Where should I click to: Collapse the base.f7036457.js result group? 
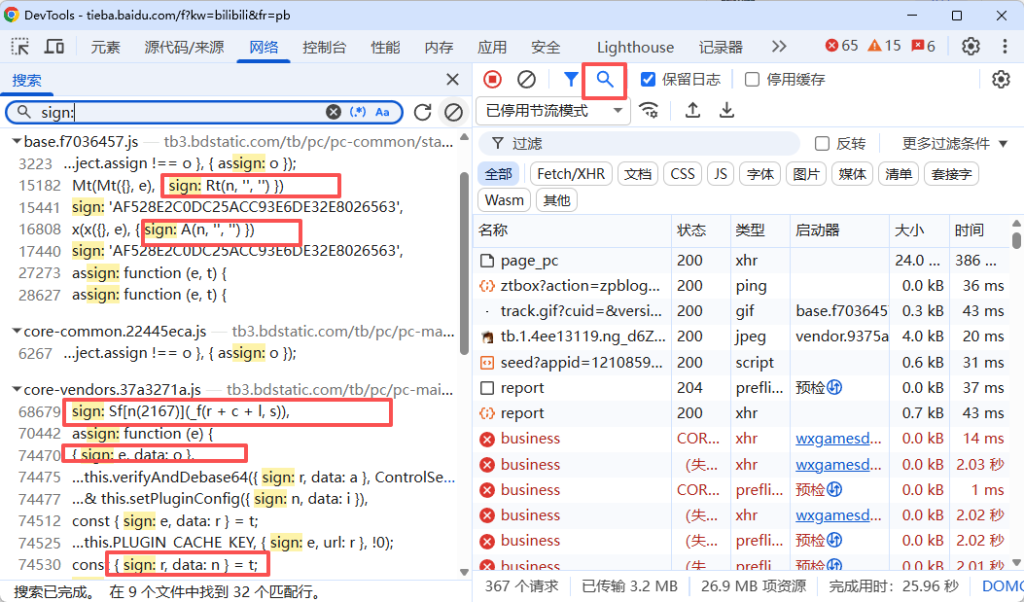click(17, 142)
